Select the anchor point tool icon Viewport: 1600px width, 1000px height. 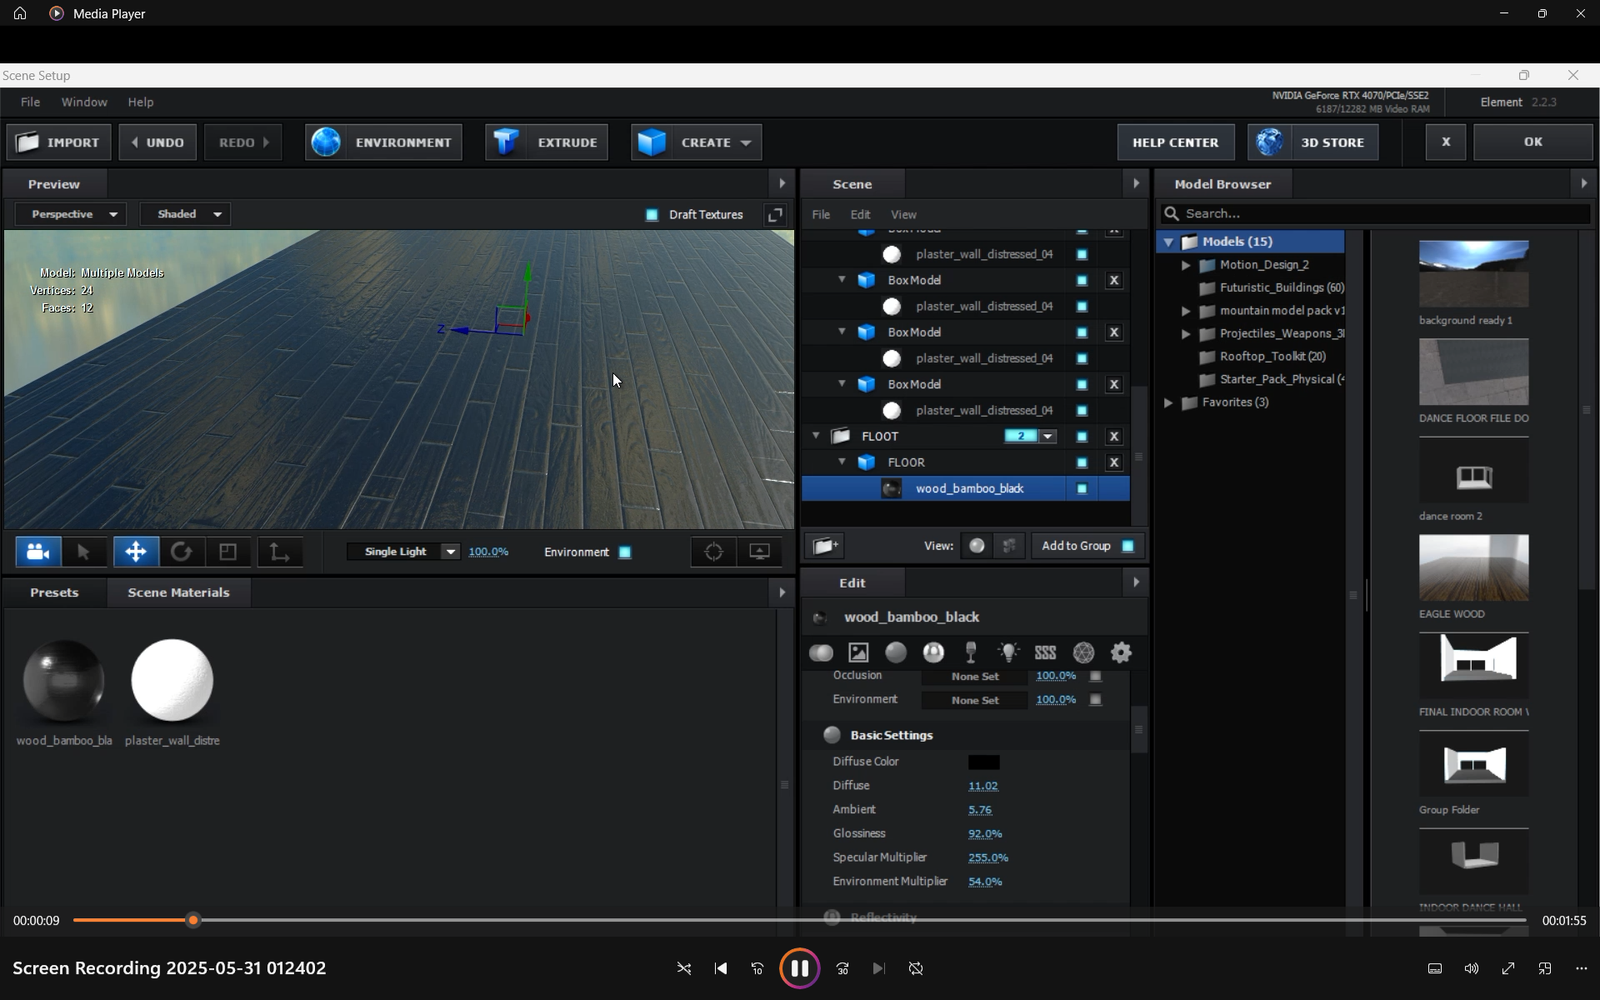[279, 552]
